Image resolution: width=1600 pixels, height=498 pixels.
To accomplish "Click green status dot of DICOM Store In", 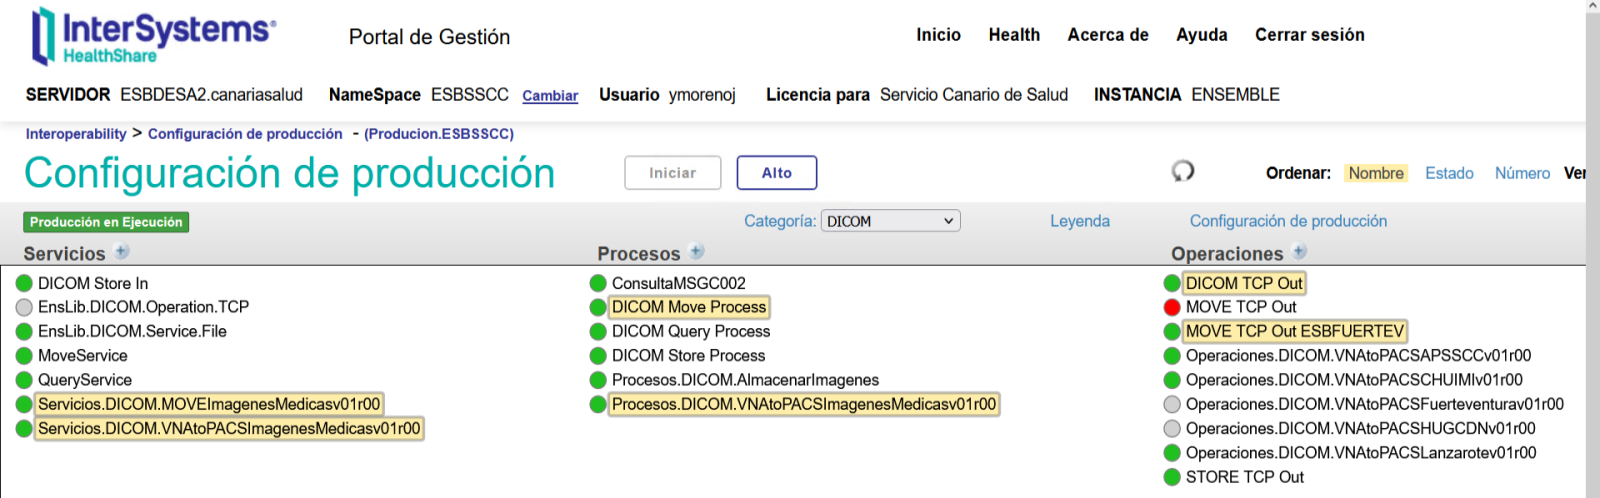I will [x=25, y=284].
